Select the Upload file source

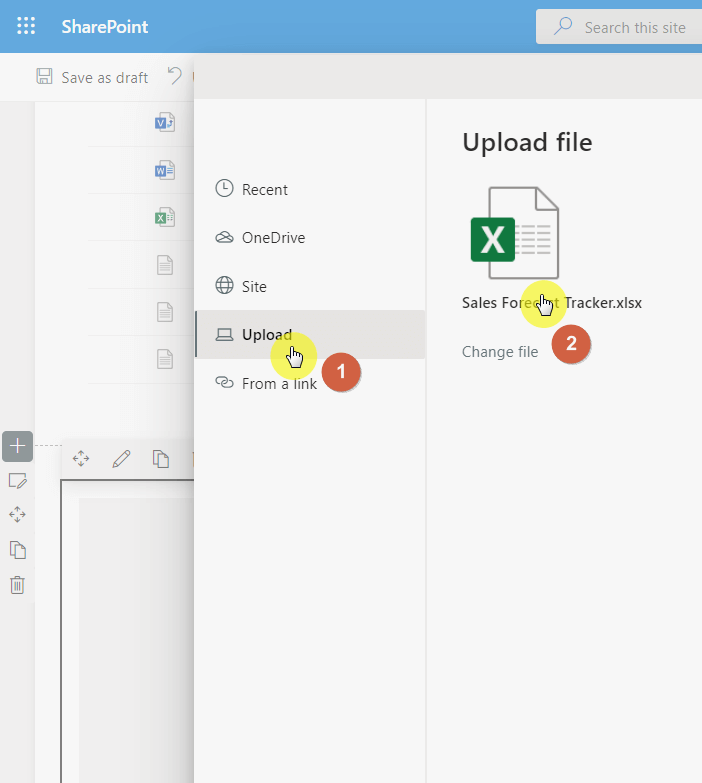coord(310,335)
